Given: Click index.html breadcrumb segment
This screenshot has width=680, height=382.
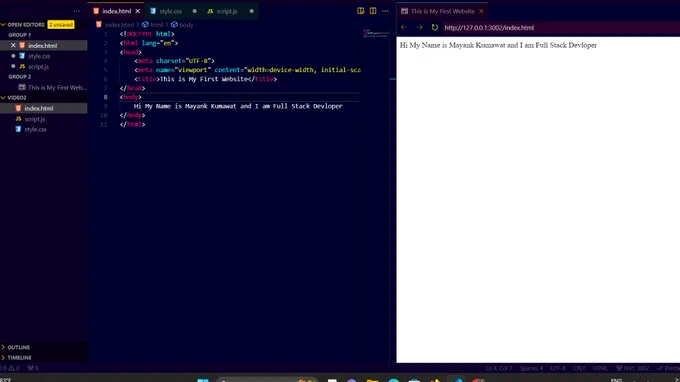Looking at the screenshot, I should point(119,25).
